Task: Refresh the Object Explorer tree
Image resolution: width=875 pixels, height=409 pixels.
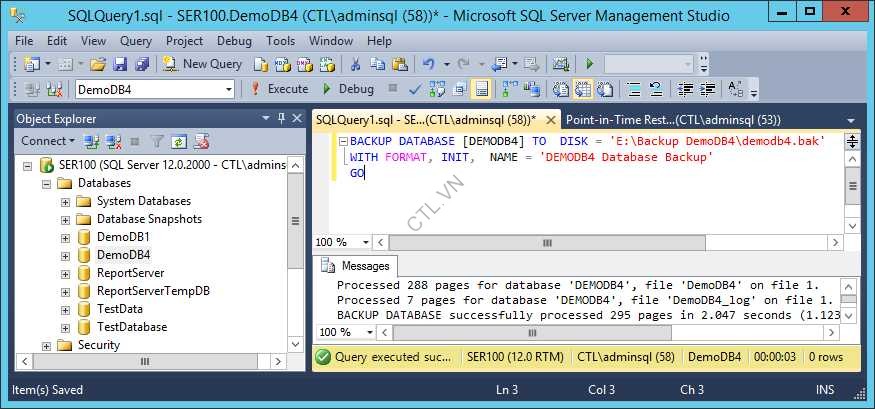Action: pyautogui.click(x=179, y=141)
